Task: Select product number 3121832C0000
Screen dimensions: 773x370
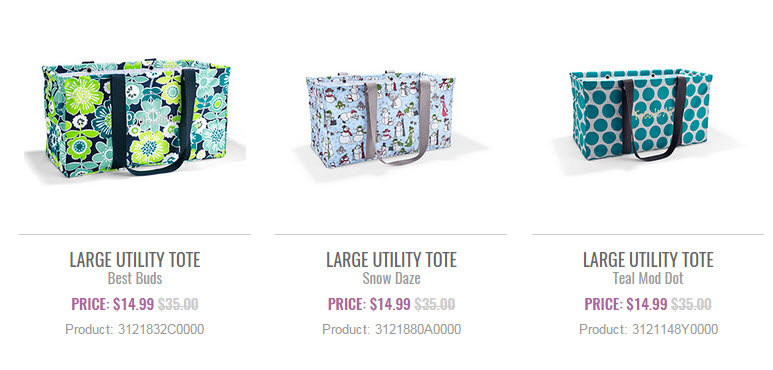Action: point(161,329)
